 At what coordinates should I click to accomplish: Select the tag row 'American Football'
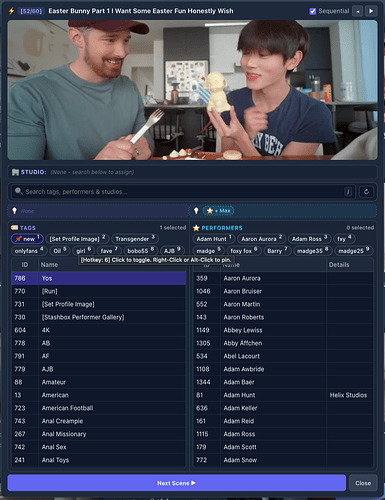coord(99,408)
